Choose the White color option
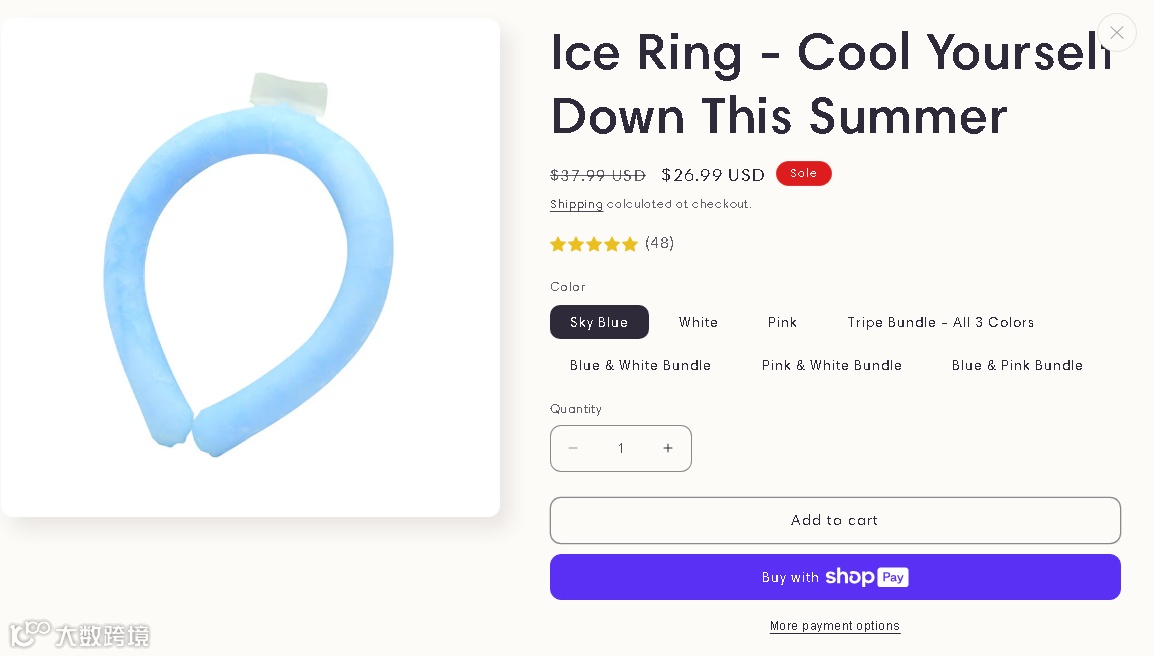Image resolution: width=1154 pixels, height=656 pixels. (698, 322)
